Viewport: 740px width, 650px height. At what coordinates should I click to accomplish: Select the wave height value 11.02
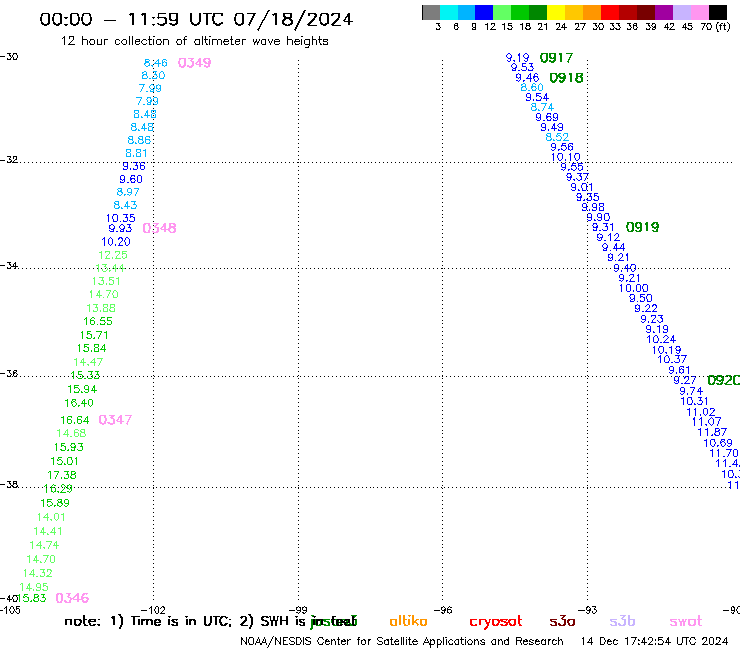click(701, 412)
